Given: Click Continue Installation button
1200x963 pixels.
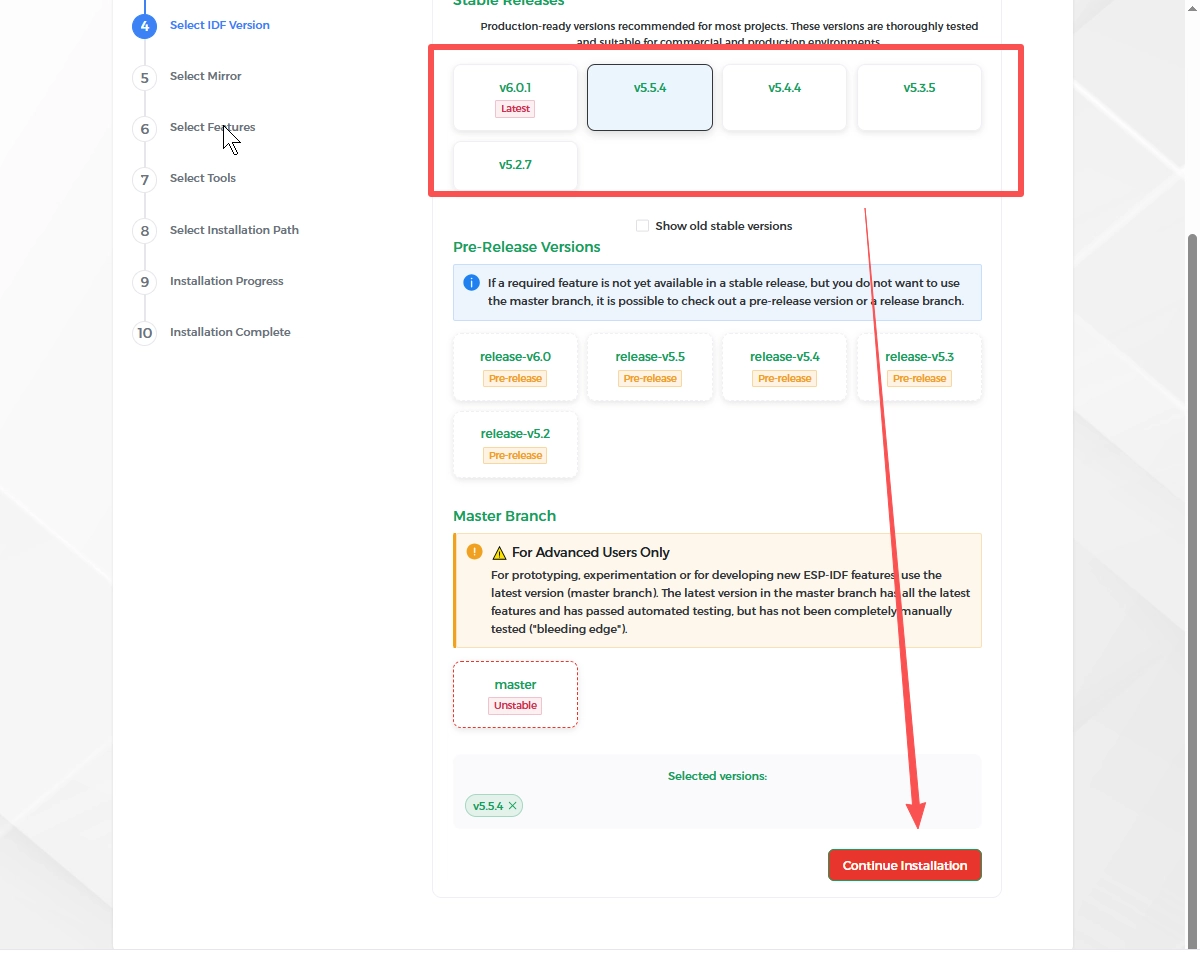Looking at the screenshot, I should point(905,865).
